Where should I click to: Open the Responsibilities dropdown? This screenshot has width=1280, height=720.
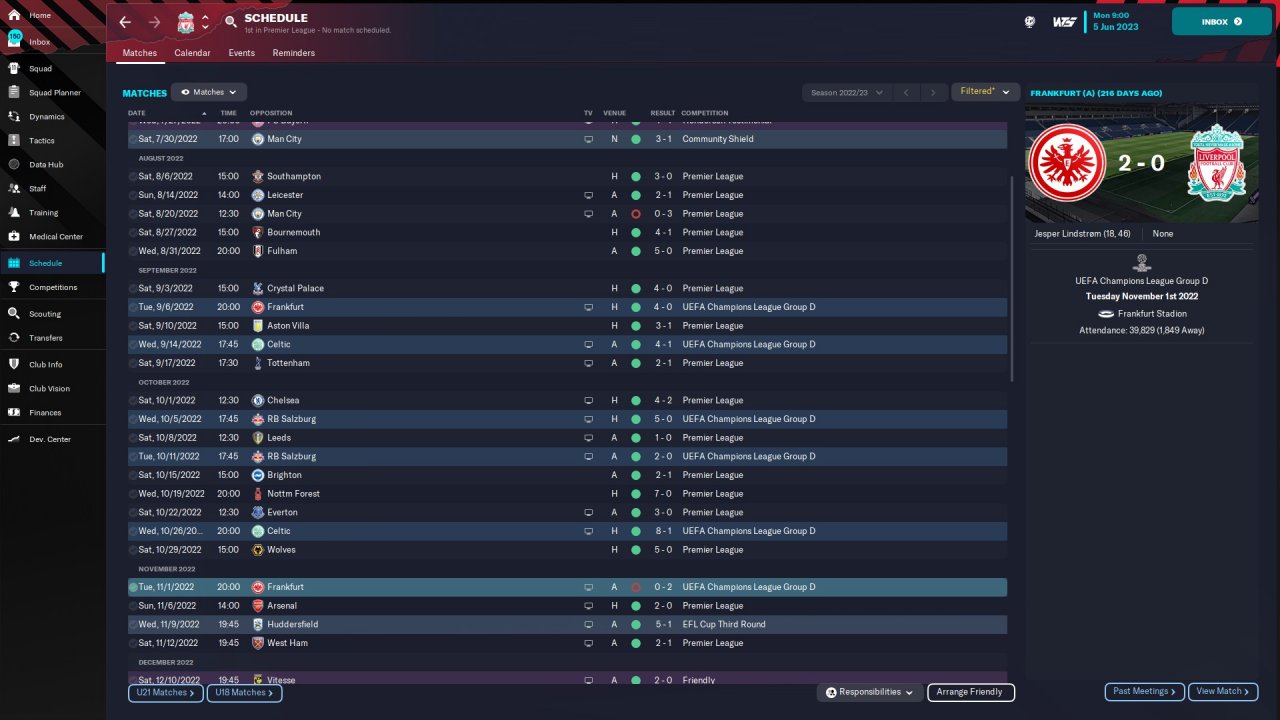pyautogui.click(x=869, y=692)
